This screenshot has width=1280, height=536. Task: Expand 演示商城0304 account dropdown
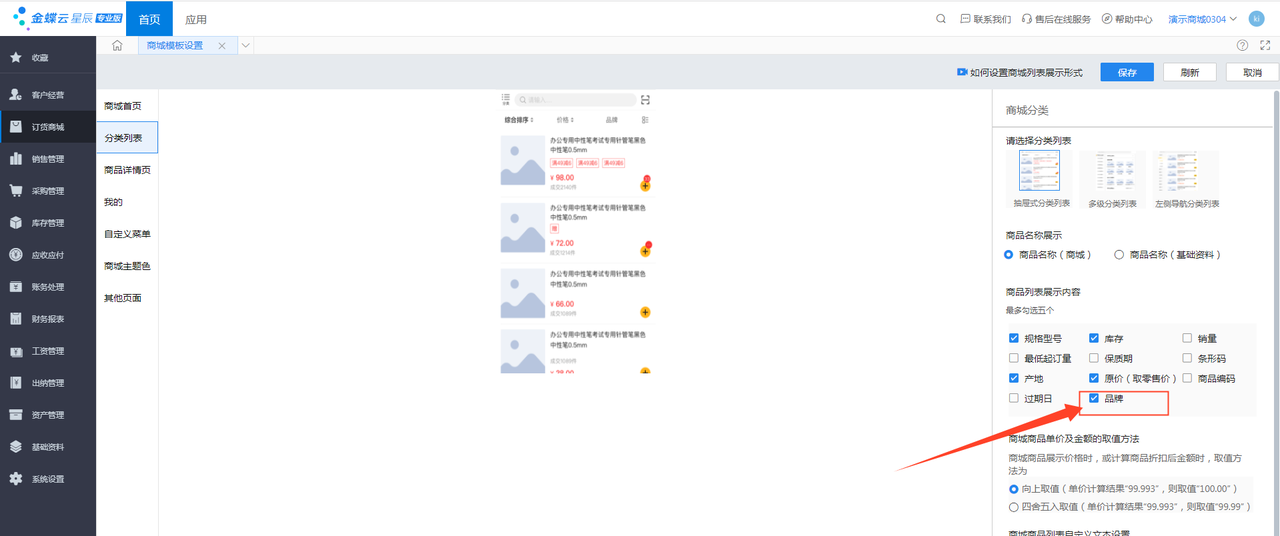1203,19
